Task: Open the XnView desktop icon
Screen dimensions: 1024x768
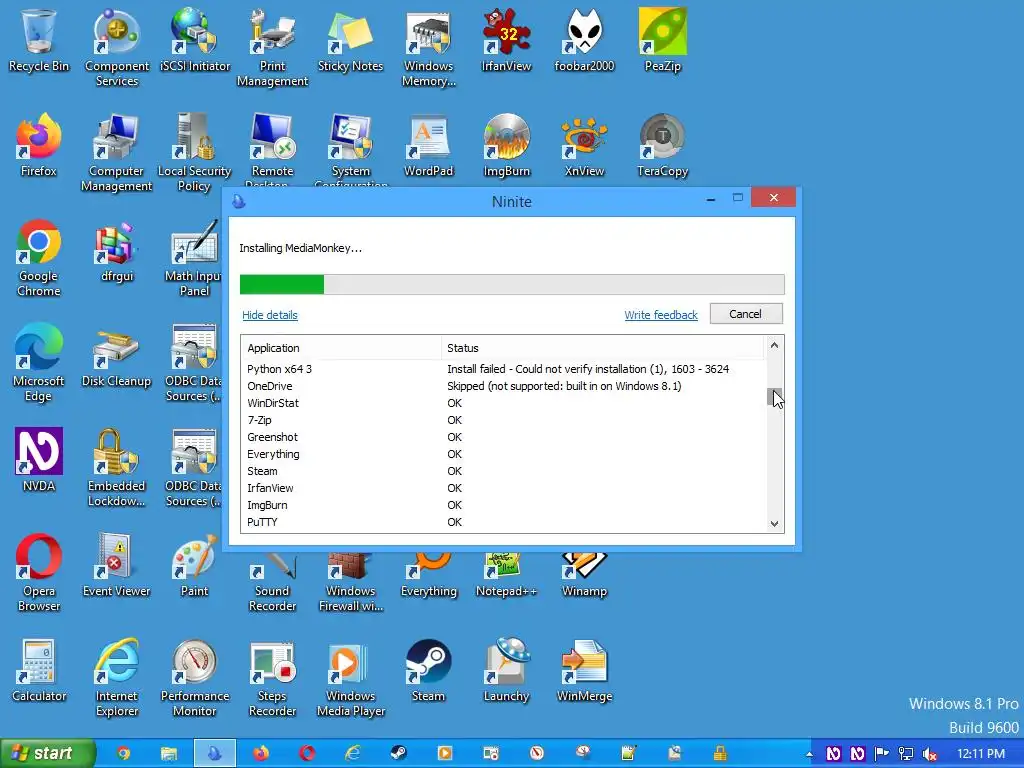Action: [x=584, y=145]
